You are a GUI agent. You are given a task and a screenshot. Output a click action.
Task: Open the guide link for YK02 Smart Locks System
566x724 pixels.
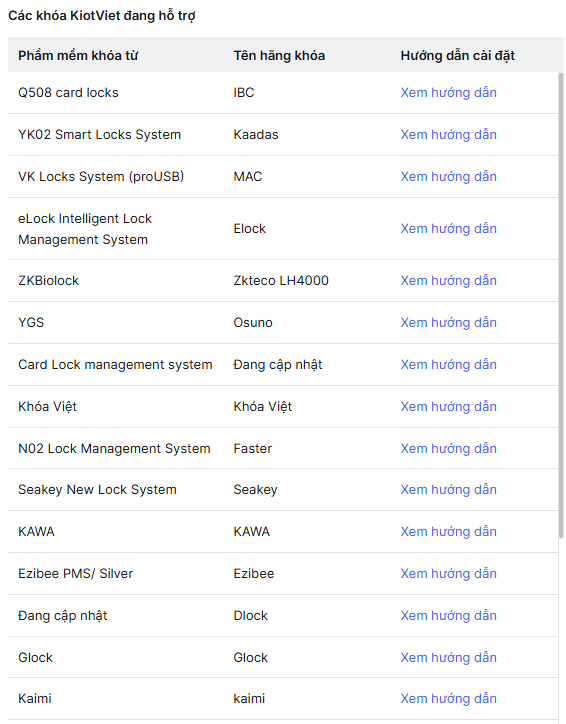448,135
